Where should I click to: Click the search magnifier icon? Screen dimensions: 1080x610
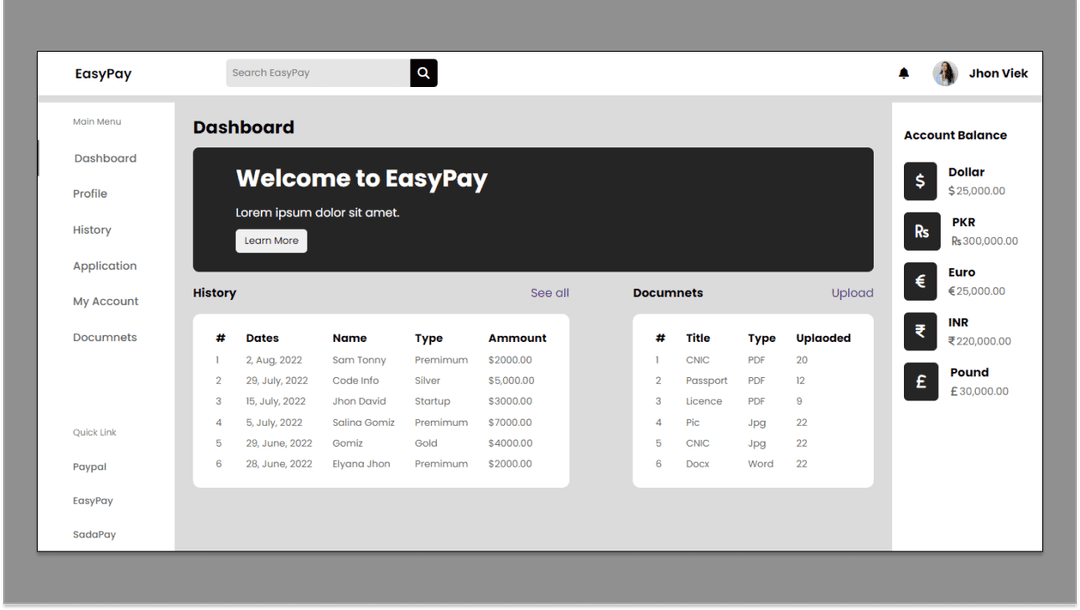click(x=423, y=72)
